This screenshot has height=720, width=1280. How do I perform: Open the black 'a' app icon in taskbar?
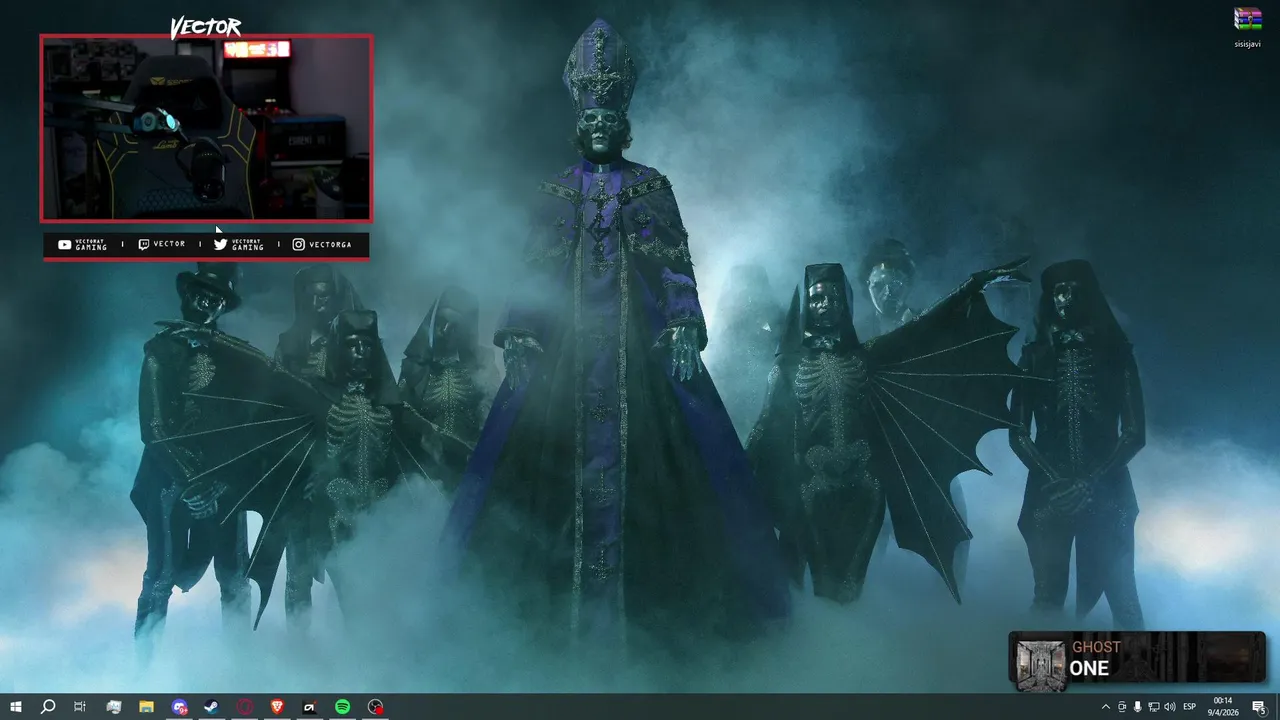click(310, 707)
